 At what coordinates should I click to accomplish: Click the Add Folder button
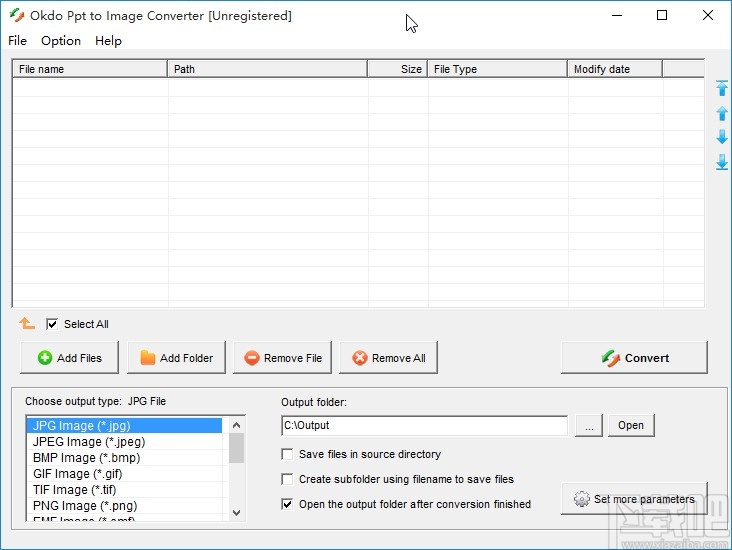pos(176,358)
